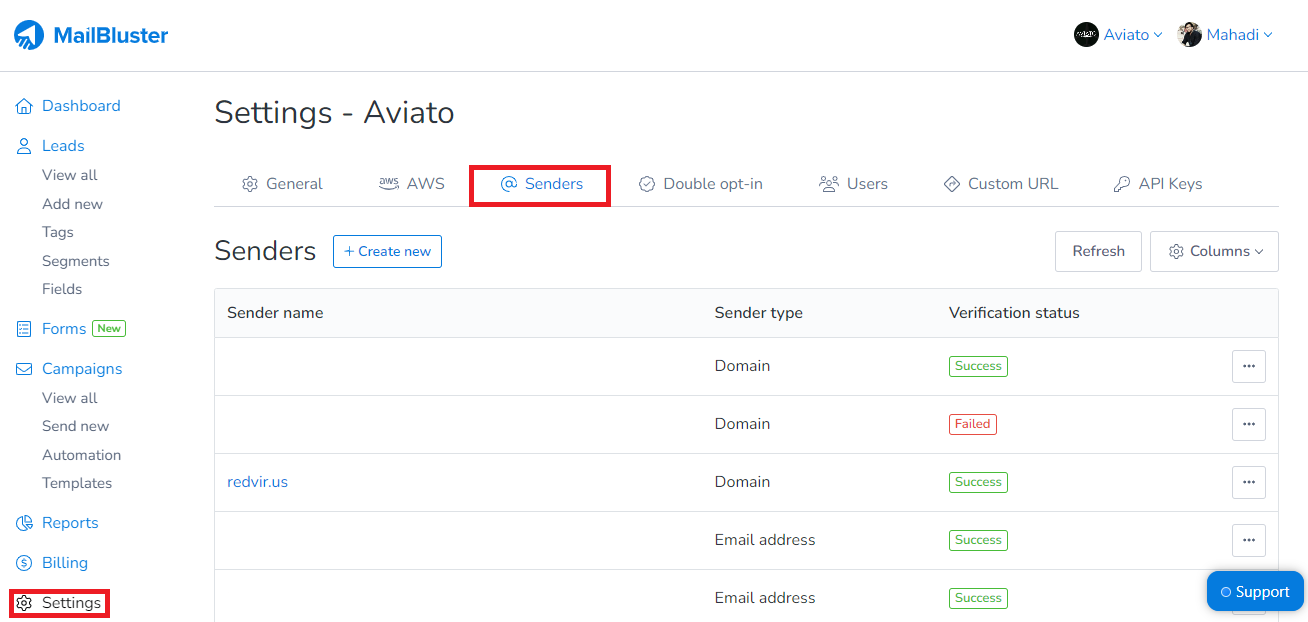Click the Aviato brand avatar
The image size is (1308, 622).
(1086, 35)
